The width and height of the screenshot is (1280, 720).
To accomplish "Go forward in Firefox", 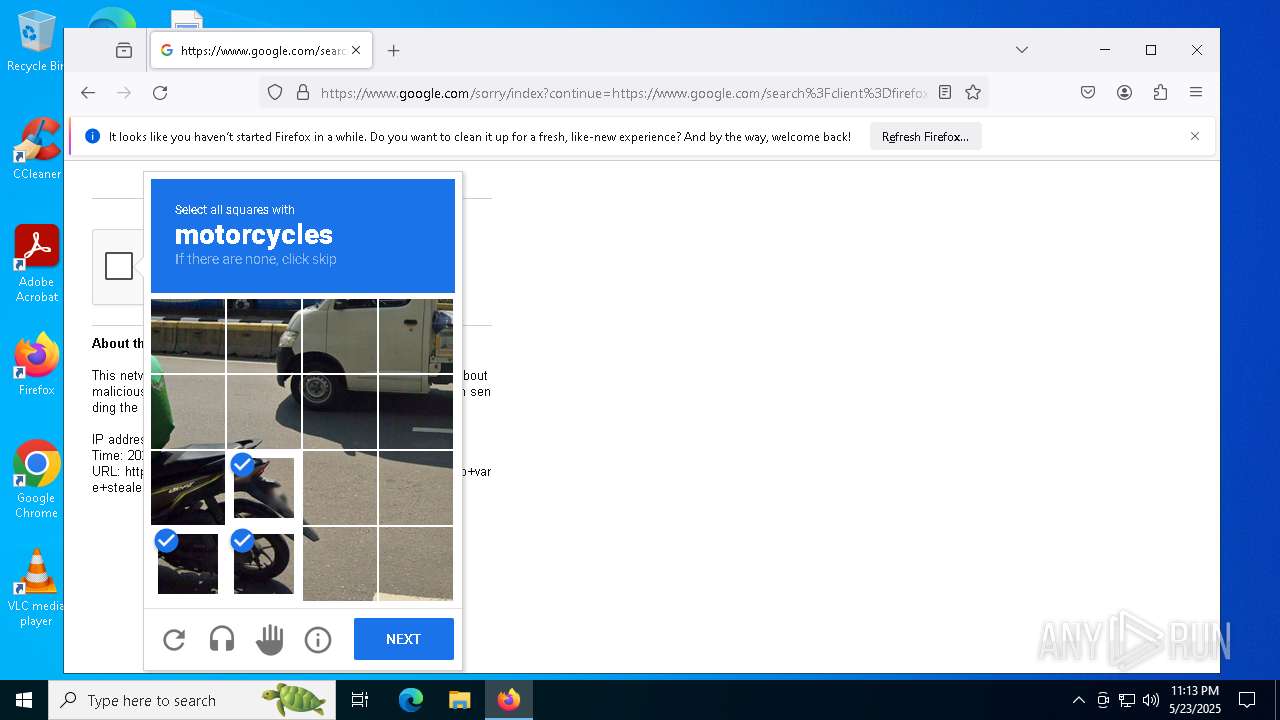I will 124,93.
